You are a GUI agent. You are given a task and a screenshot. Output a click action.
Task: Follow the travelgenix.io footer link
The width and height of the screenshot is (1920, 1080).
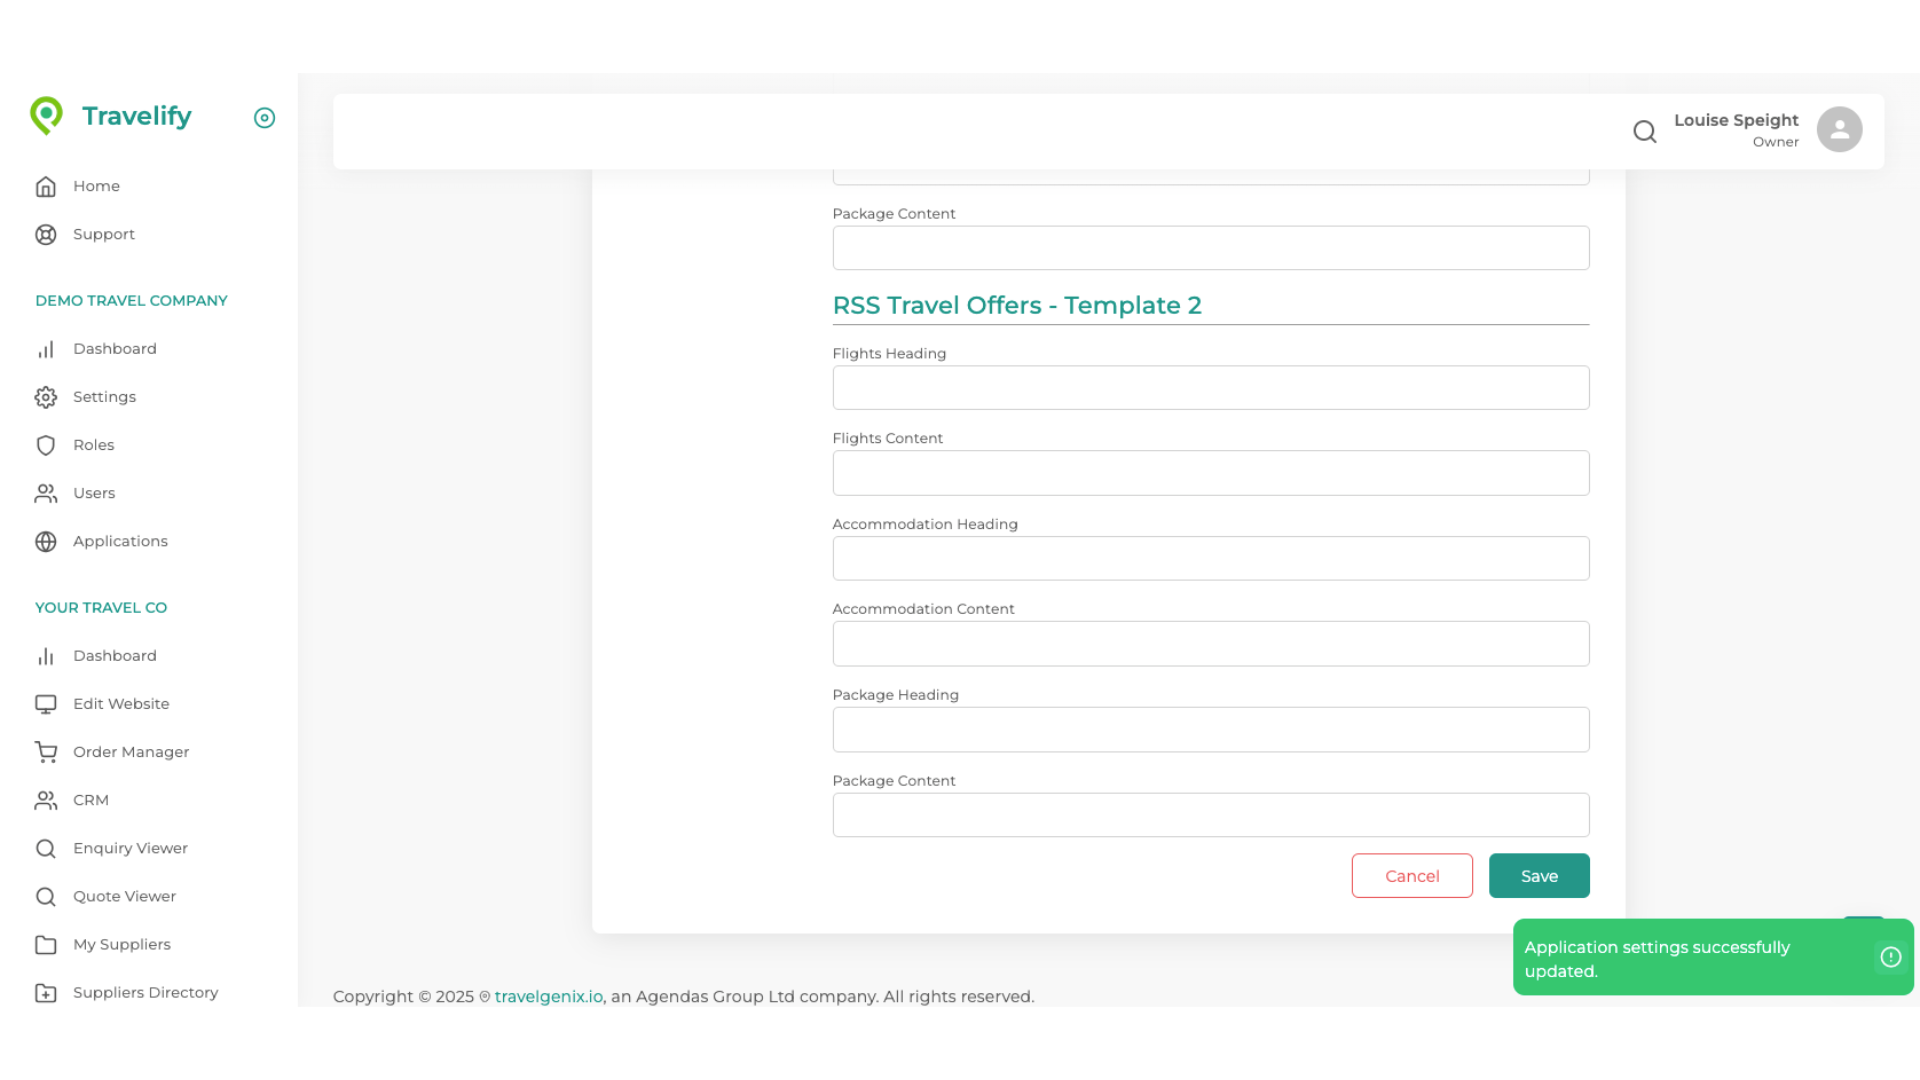(548, 996)
